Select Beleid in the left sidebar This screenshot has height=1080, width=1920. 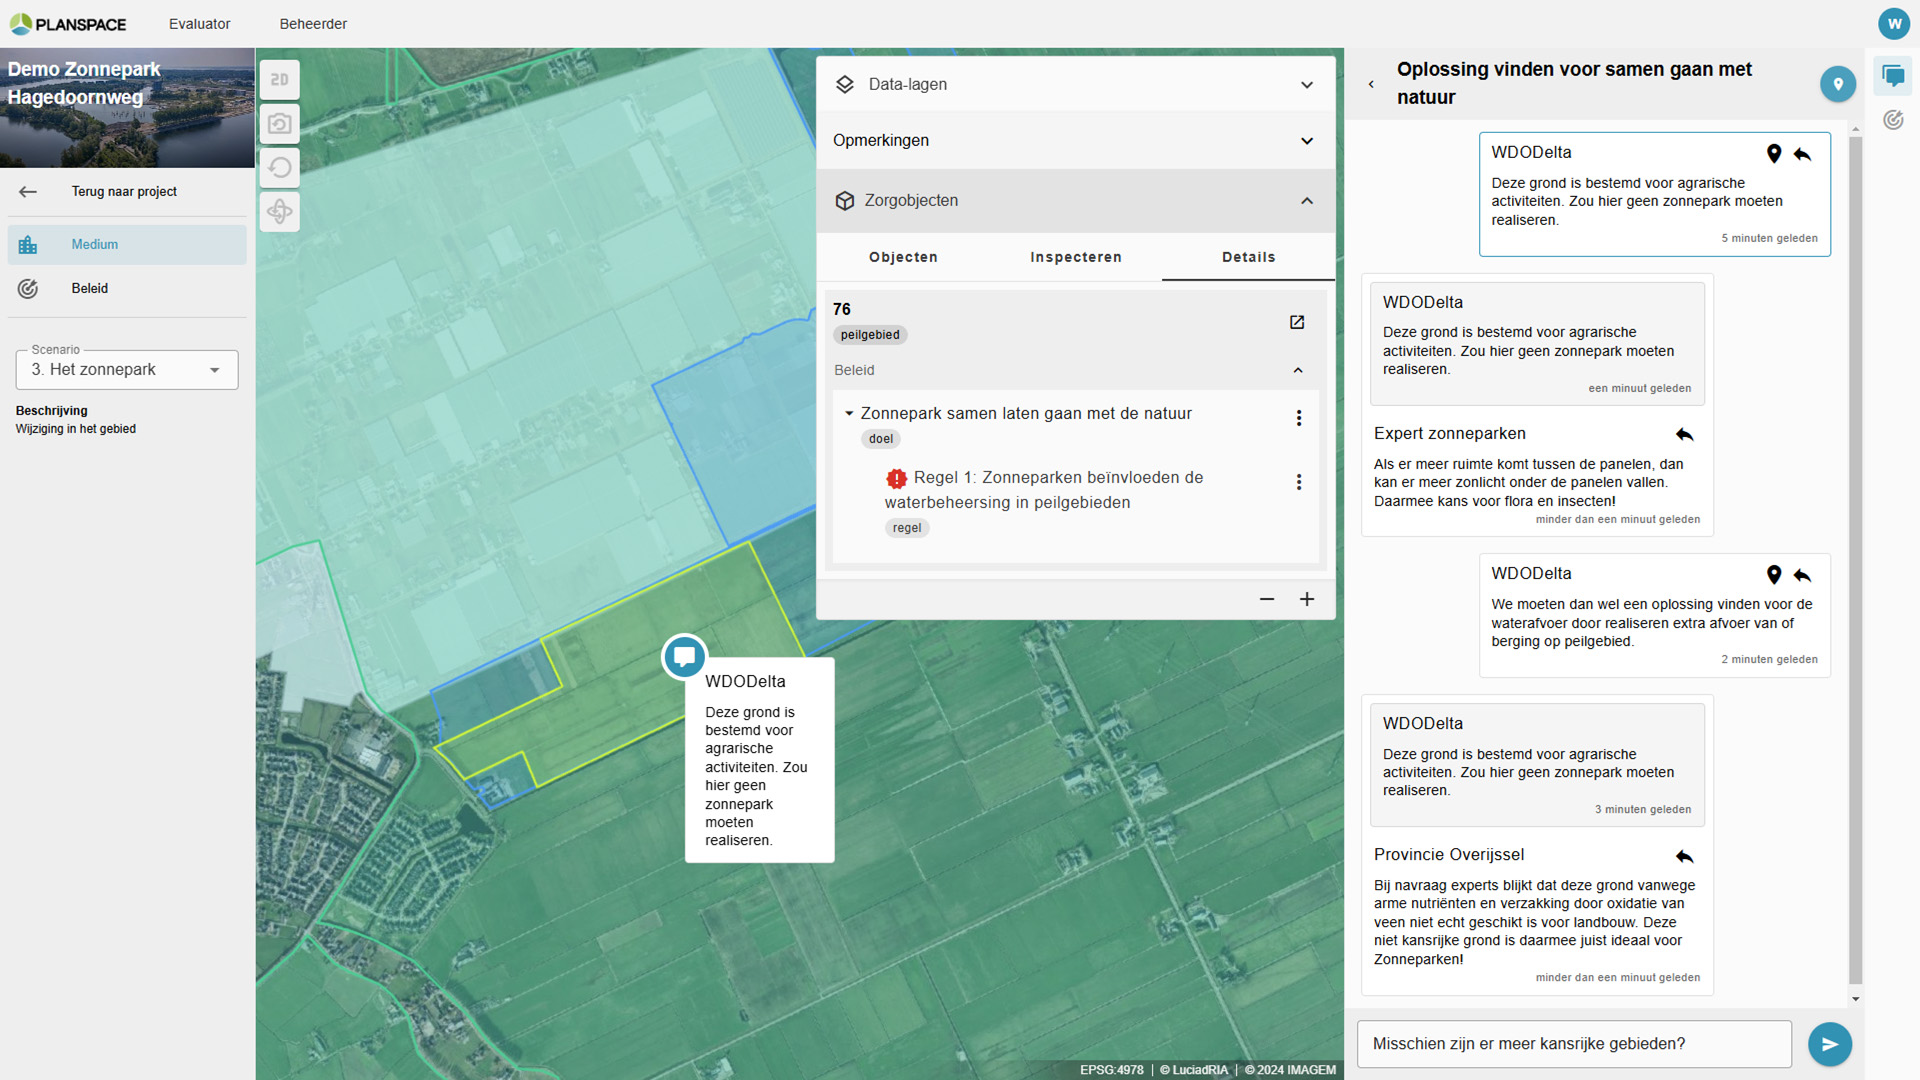click(90, 289)
